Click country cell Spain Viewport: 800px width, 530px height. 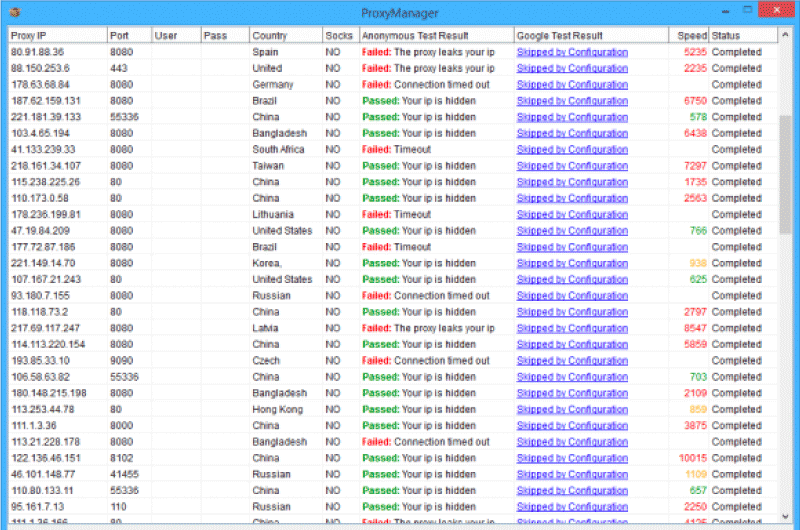[x=265, y=52]
